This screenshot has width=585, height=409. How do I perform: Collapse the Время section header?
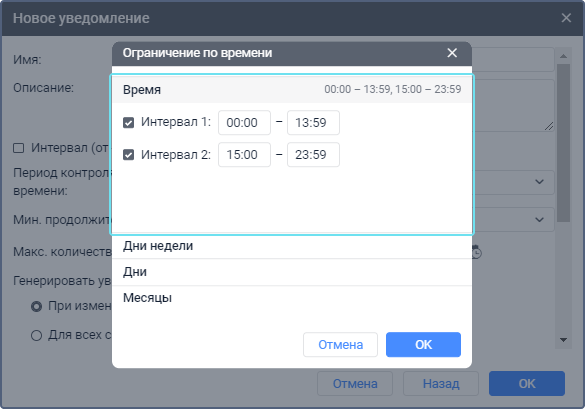(x=292, y=90)
